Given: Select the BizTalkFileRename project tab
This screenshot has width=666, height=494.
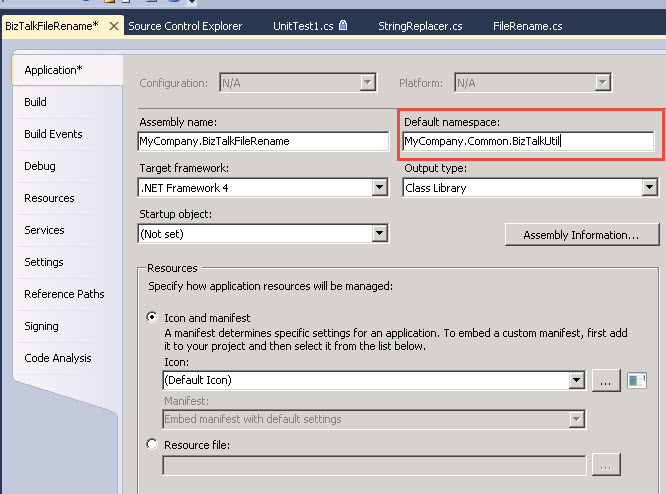Looking at the screenshot, I should [x=52, y=26].
